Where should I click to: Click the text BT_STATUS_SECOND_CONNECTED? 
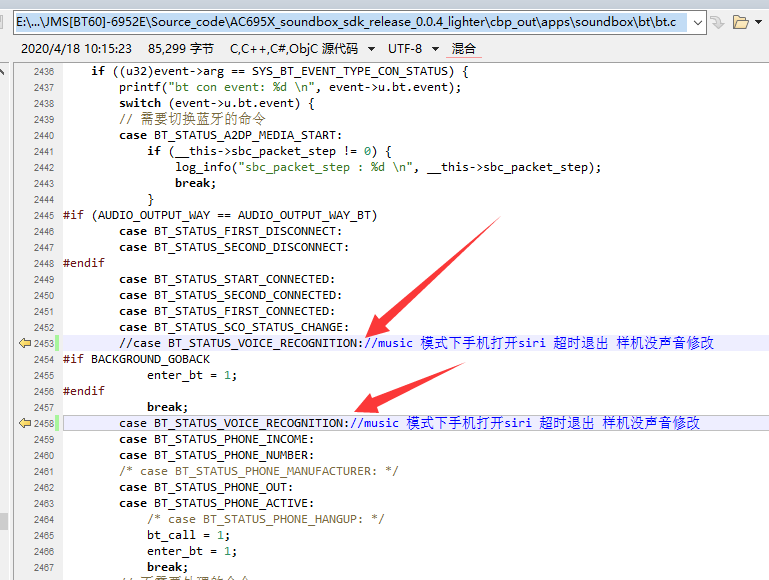tap(245, 295)
